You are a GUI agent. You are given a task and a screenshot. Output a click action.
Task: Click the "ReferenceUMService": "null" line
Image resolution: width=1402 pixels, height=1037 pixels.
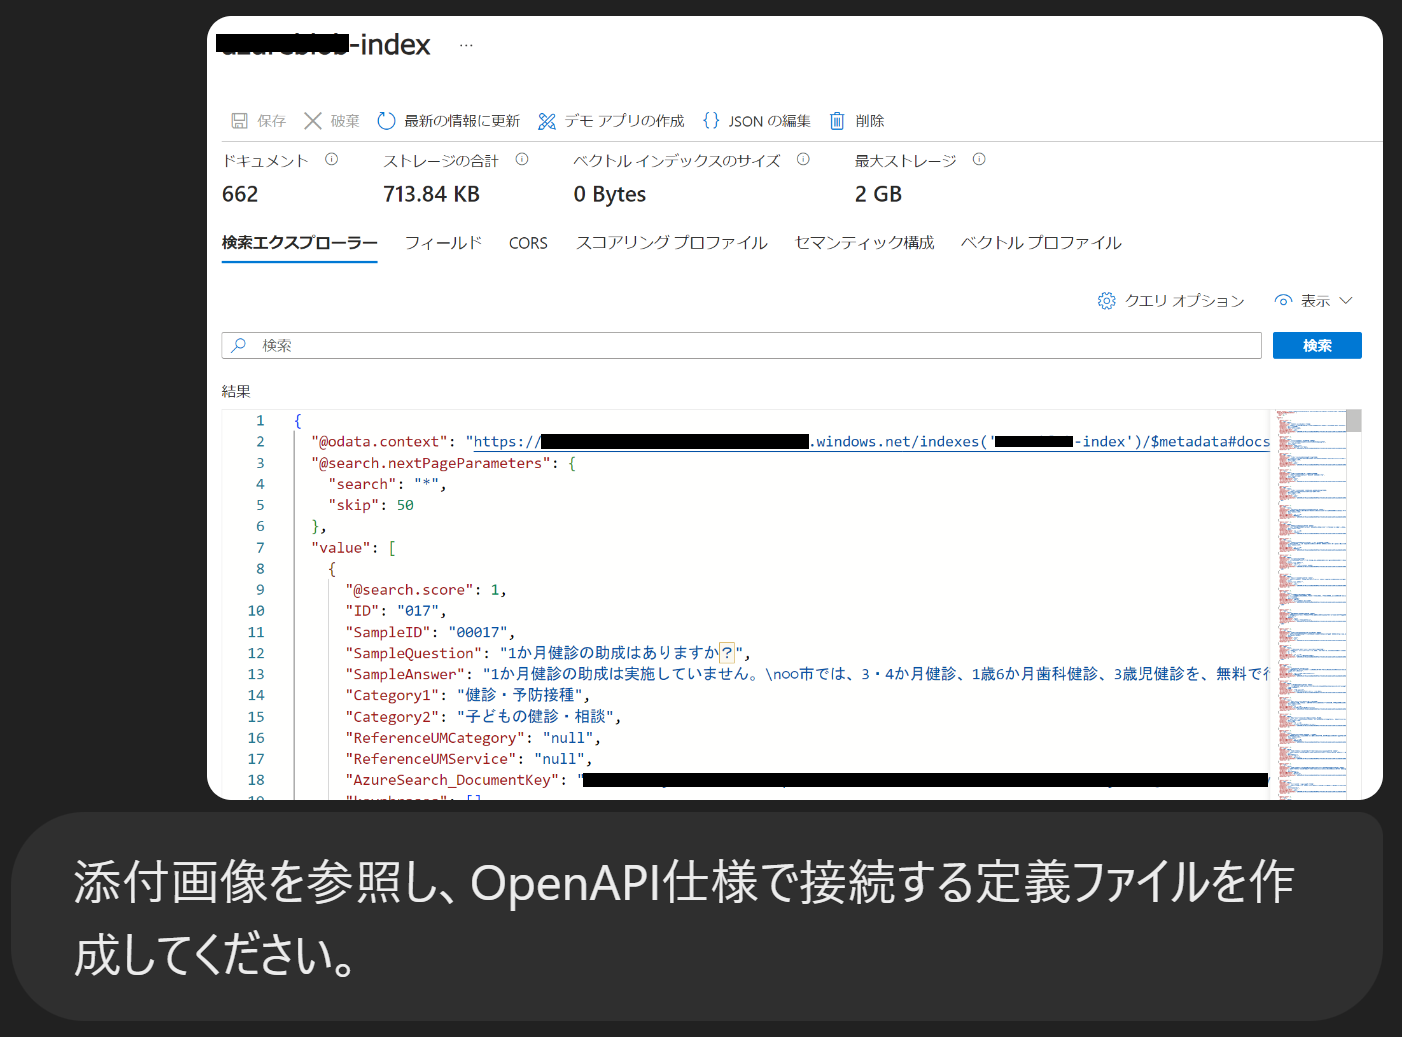click(x=469, y=759)
